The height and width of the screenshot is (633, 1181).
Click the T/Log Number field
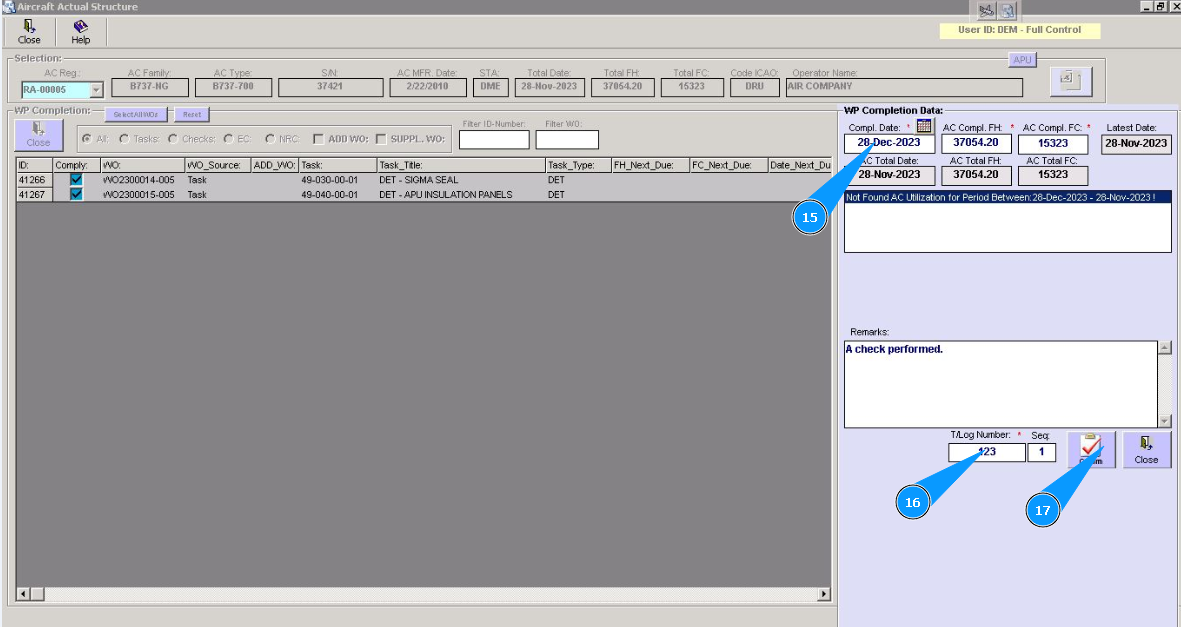click(x=987, y=452)
